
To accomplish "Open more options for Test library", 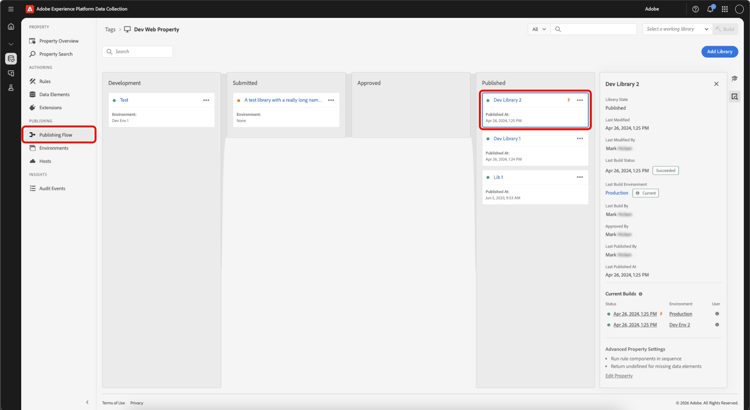I will pos(206,100).
